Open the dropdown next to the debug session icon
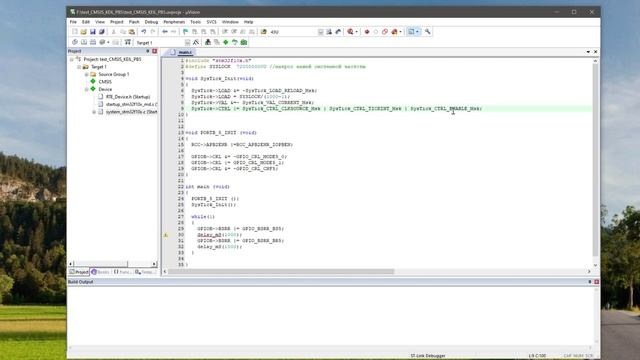 356,31
